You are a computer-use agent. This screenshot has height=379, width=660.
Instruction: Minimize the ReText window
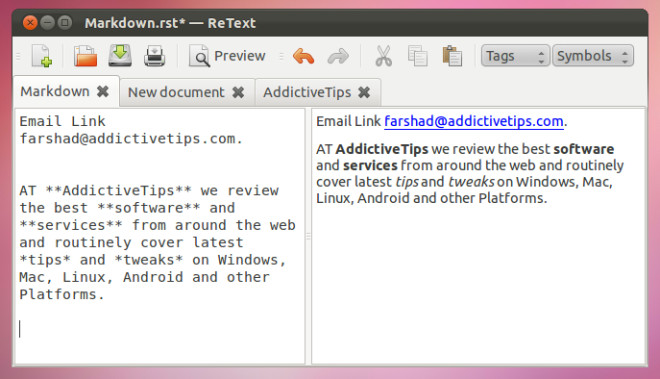(48, 22)
